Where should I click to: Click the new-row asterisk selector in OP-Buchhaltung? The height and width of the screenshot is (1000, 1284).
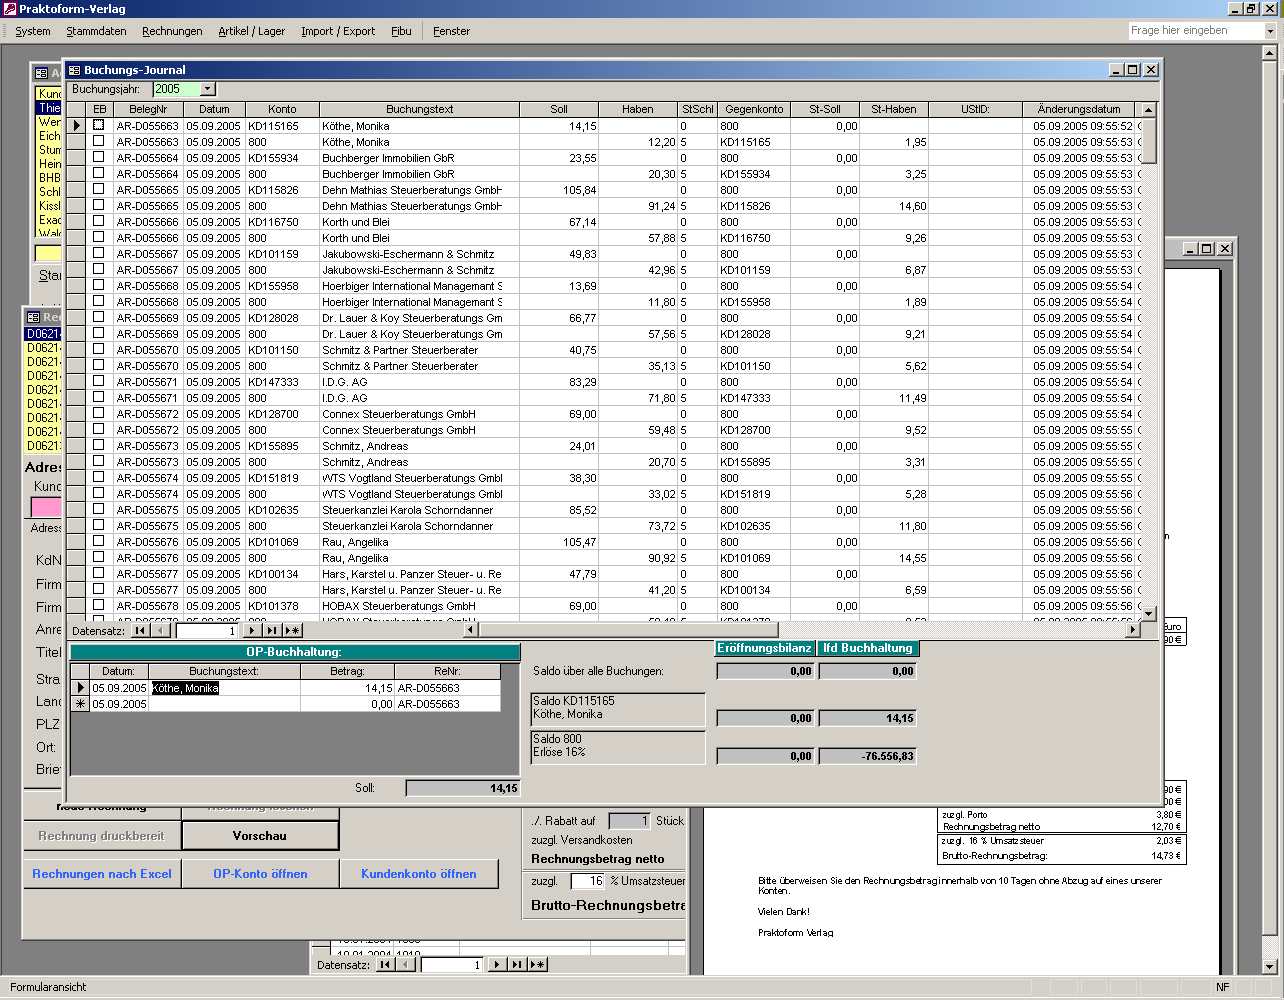click(x=80, y=704)
